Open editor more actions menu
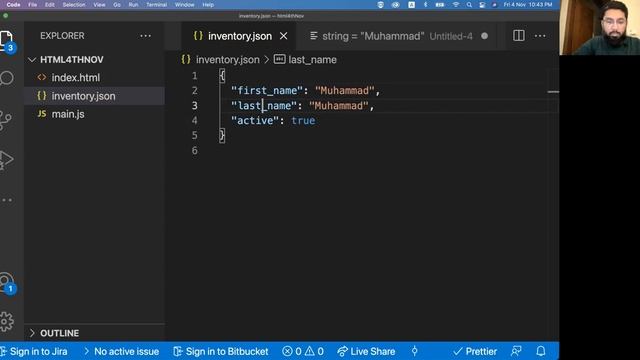Viewport: 640px width, 360px height. [540, 36]
